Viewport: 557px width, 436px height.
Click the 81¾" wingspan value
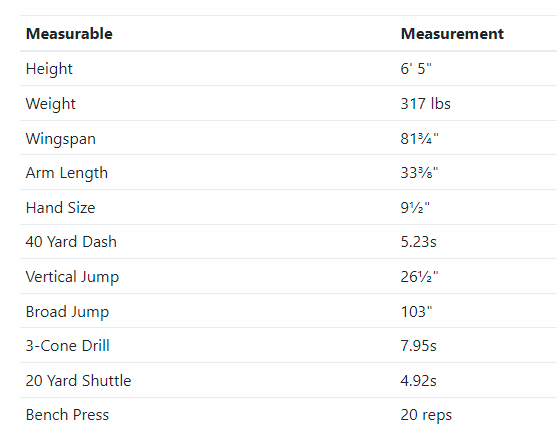420,139
